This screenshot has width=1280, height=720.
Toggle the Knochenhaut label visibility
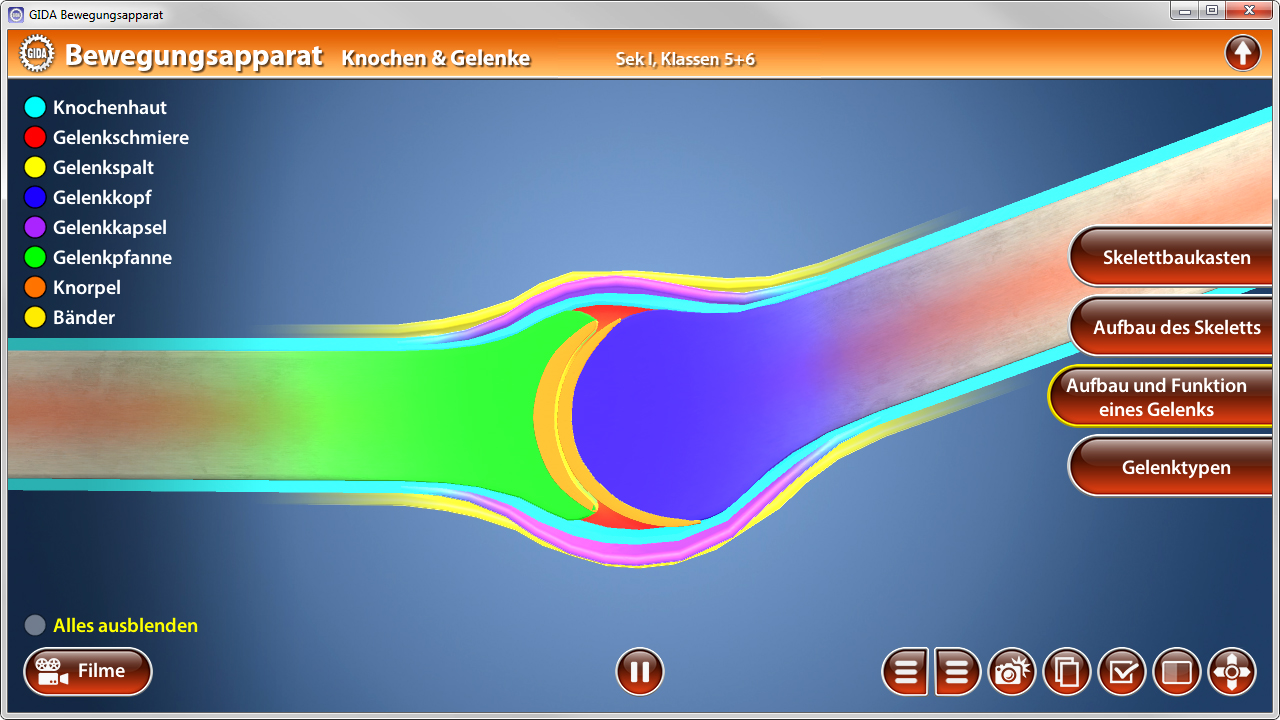110,107
